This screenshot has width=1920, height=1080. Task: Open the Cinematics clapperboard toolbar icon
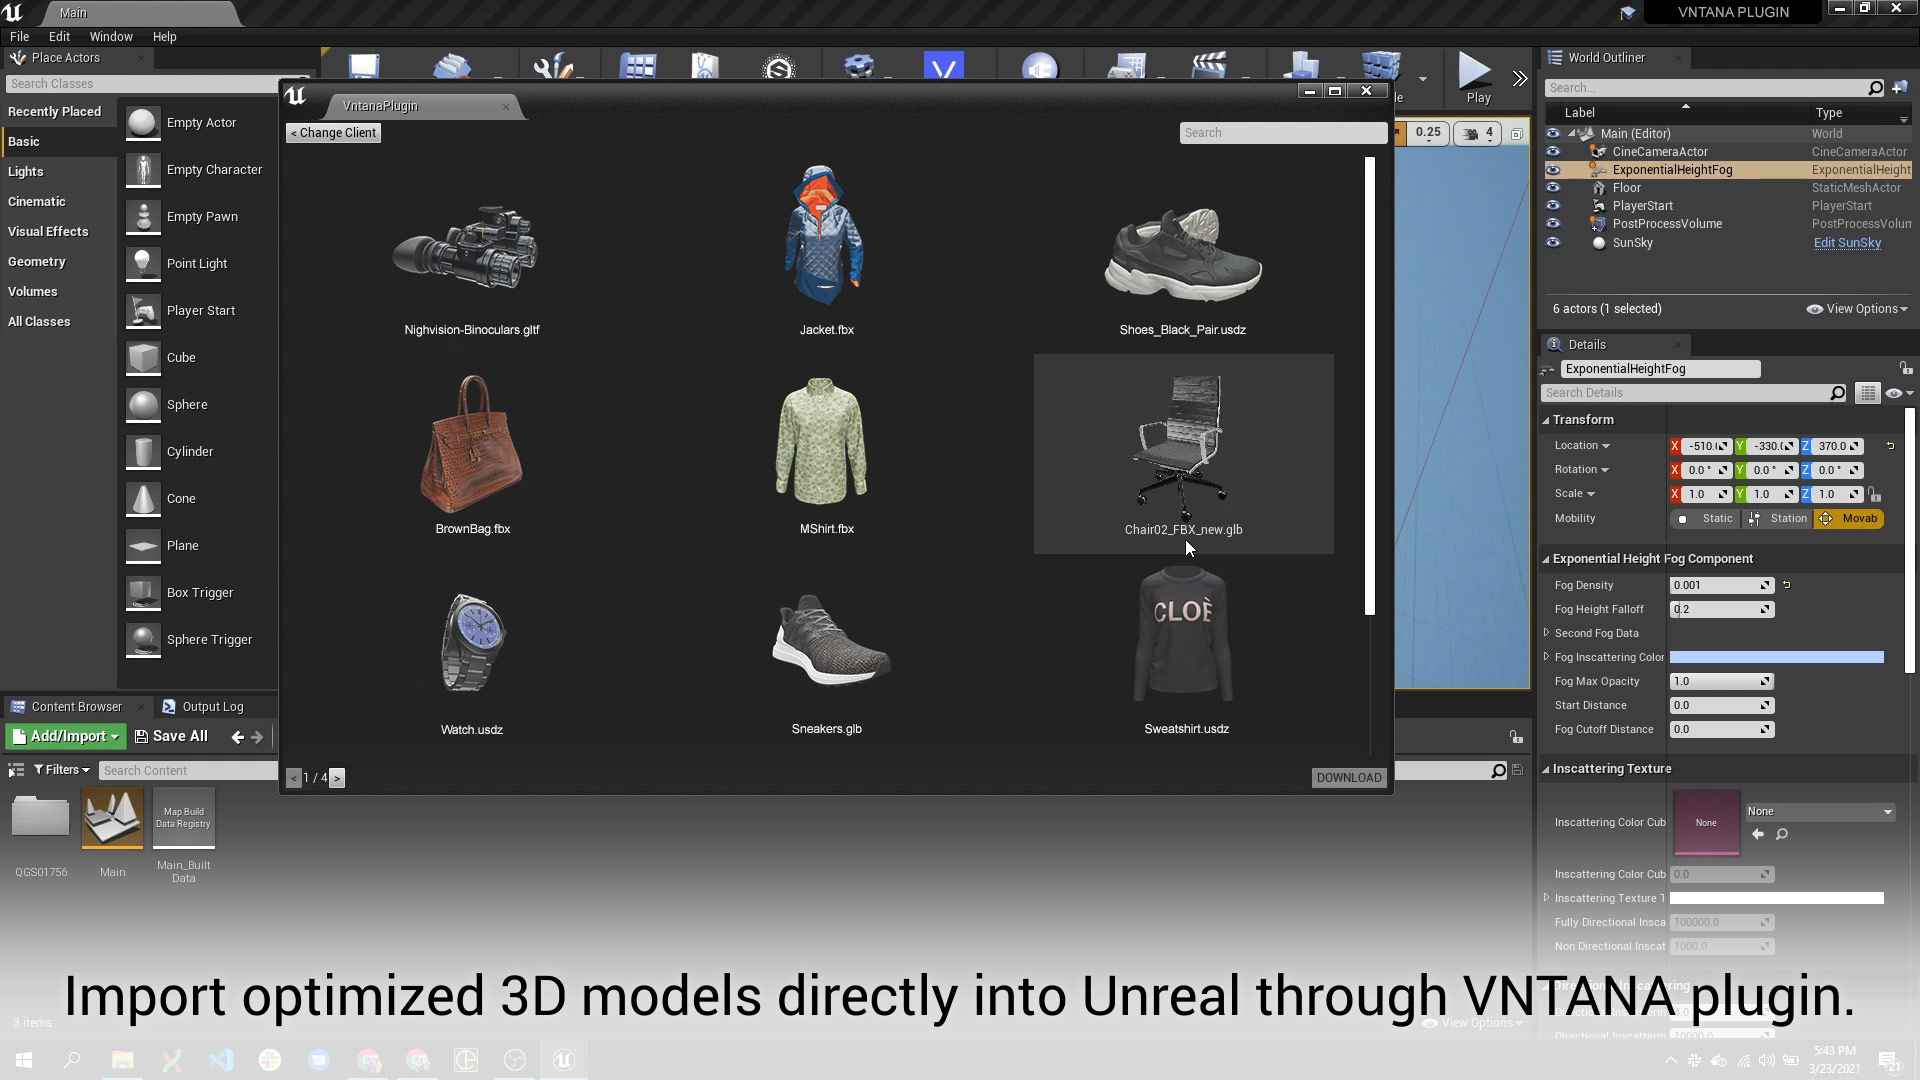1210,65
